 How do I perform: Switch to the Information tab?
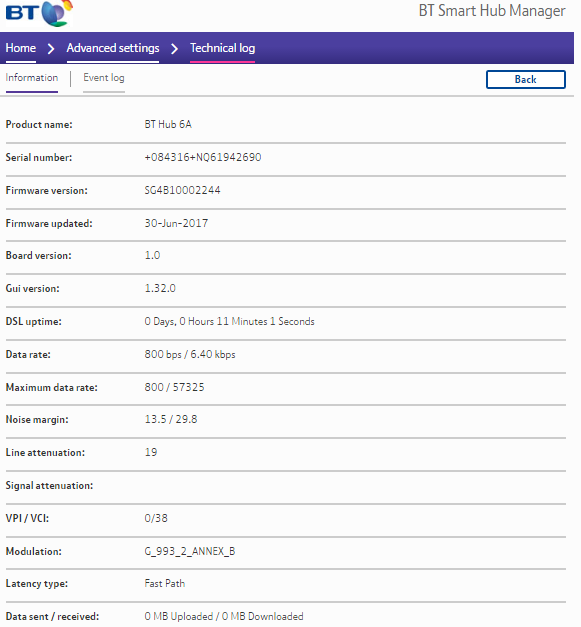pyautogui.click(x=32, y=78)
